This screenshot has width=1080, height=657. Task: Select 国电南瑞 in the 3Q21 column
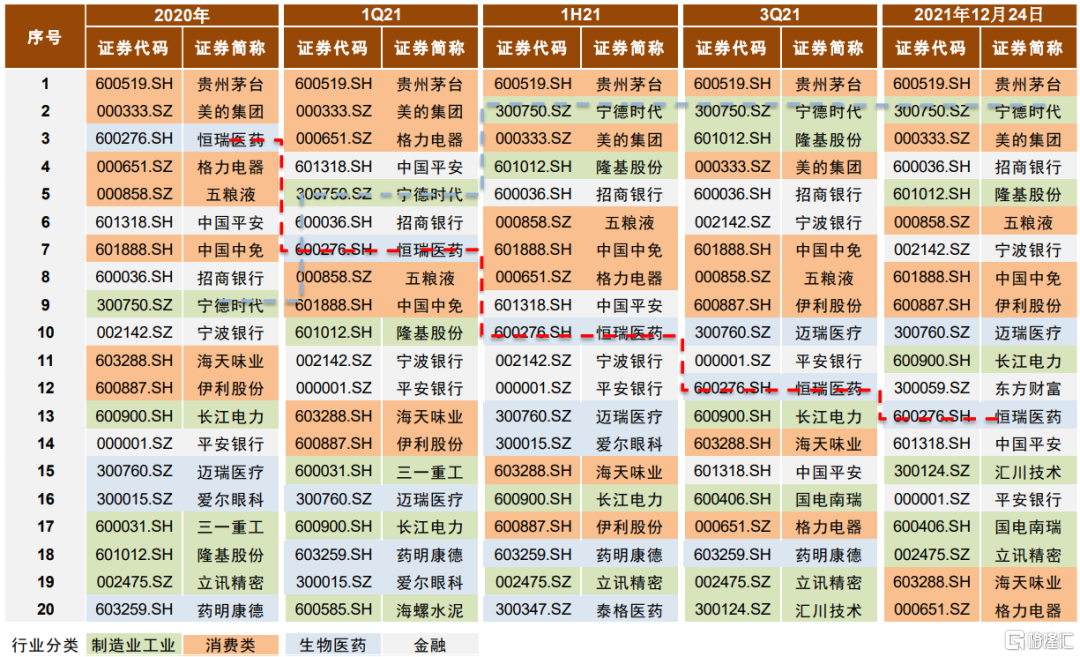pos(828,499)
